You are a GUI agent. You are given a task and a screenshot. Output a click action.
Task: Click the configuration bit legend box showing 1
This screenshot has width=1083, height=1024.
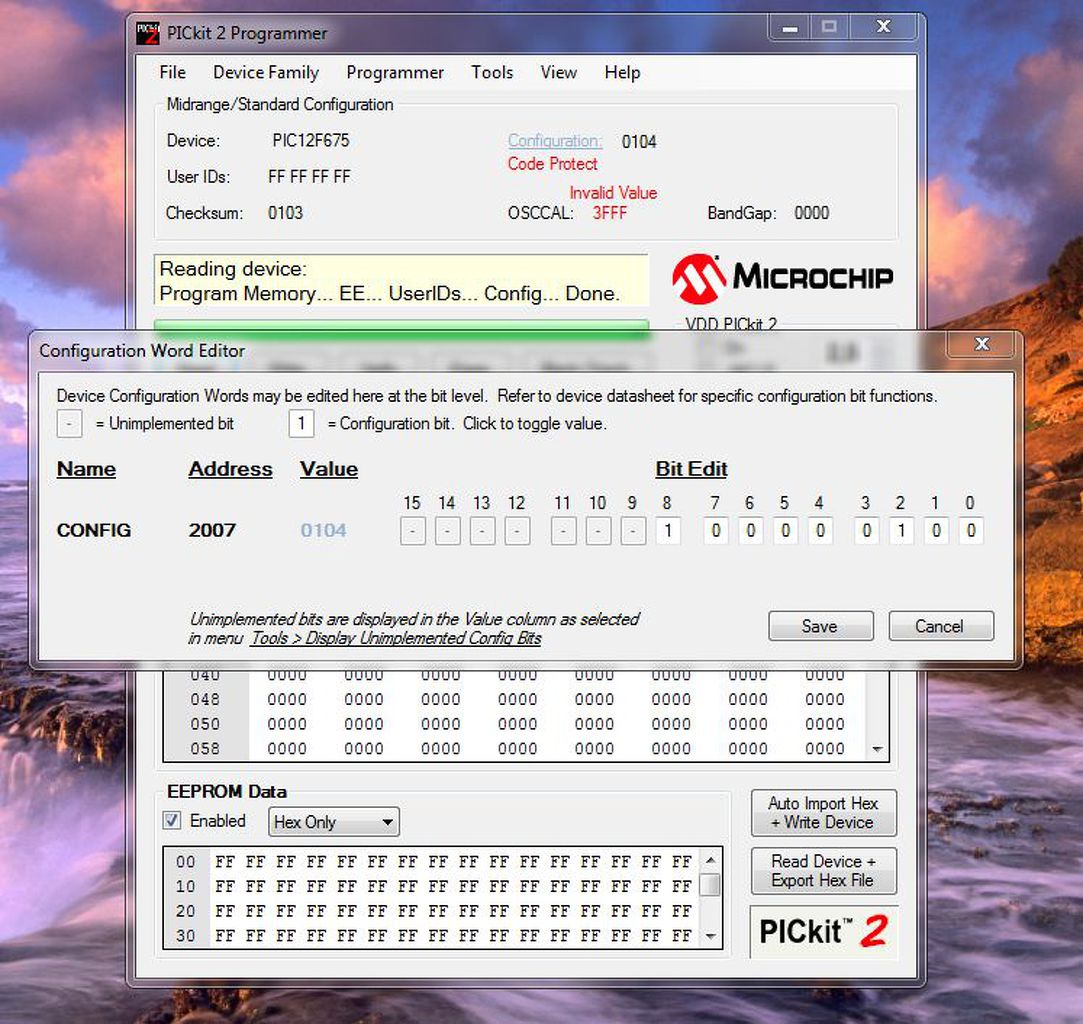click(301, 423)
